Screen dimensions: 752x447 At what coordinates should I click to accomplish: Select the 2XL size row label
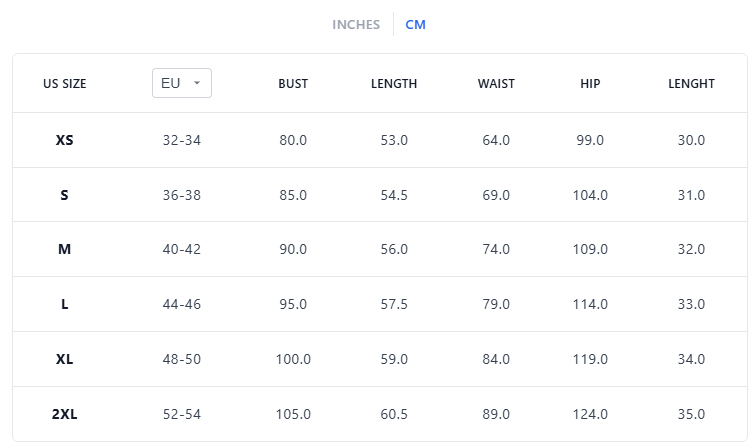pyautogui.click(x=65, y=414)
